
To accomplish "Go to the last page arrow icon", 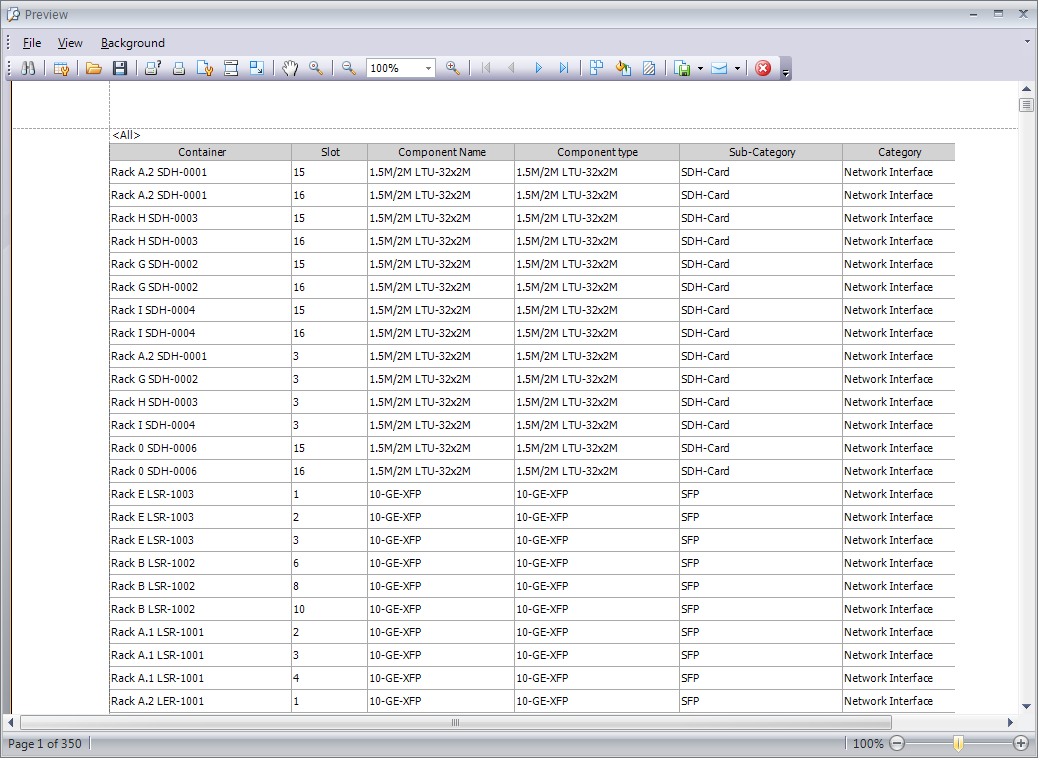I will [564, 68].
